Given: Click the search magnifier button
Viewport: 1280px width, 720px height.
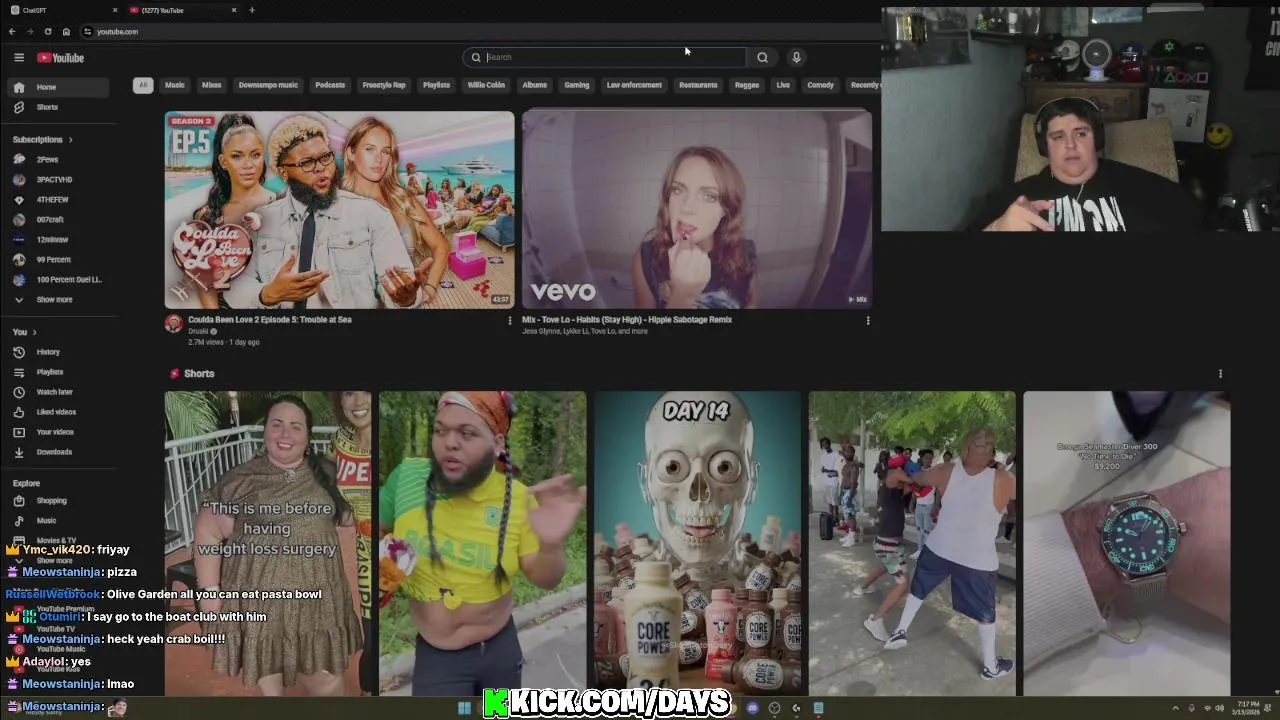Looking at the screenshot, I should [762, 57].
